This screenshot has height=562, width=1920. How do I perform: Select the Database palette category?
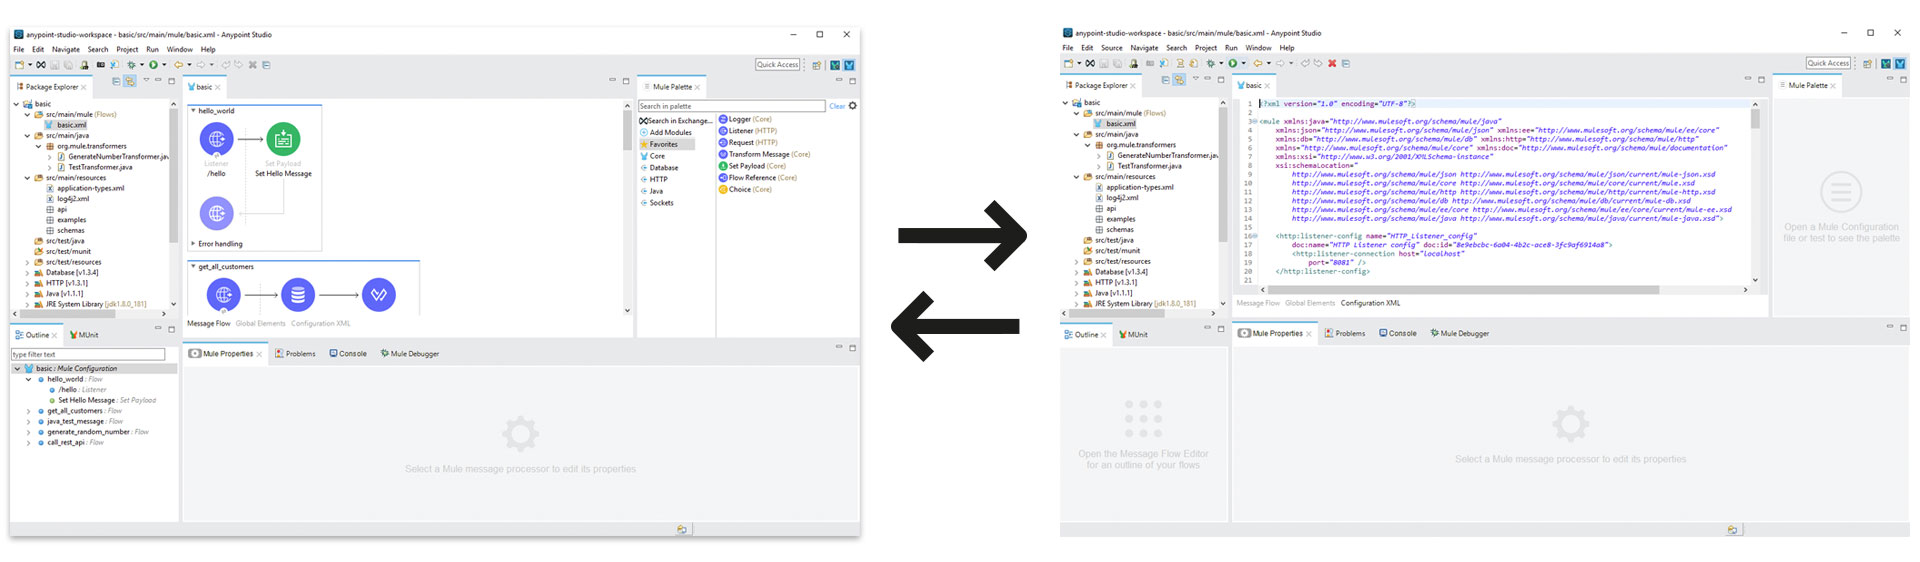[x=659, y=168]
